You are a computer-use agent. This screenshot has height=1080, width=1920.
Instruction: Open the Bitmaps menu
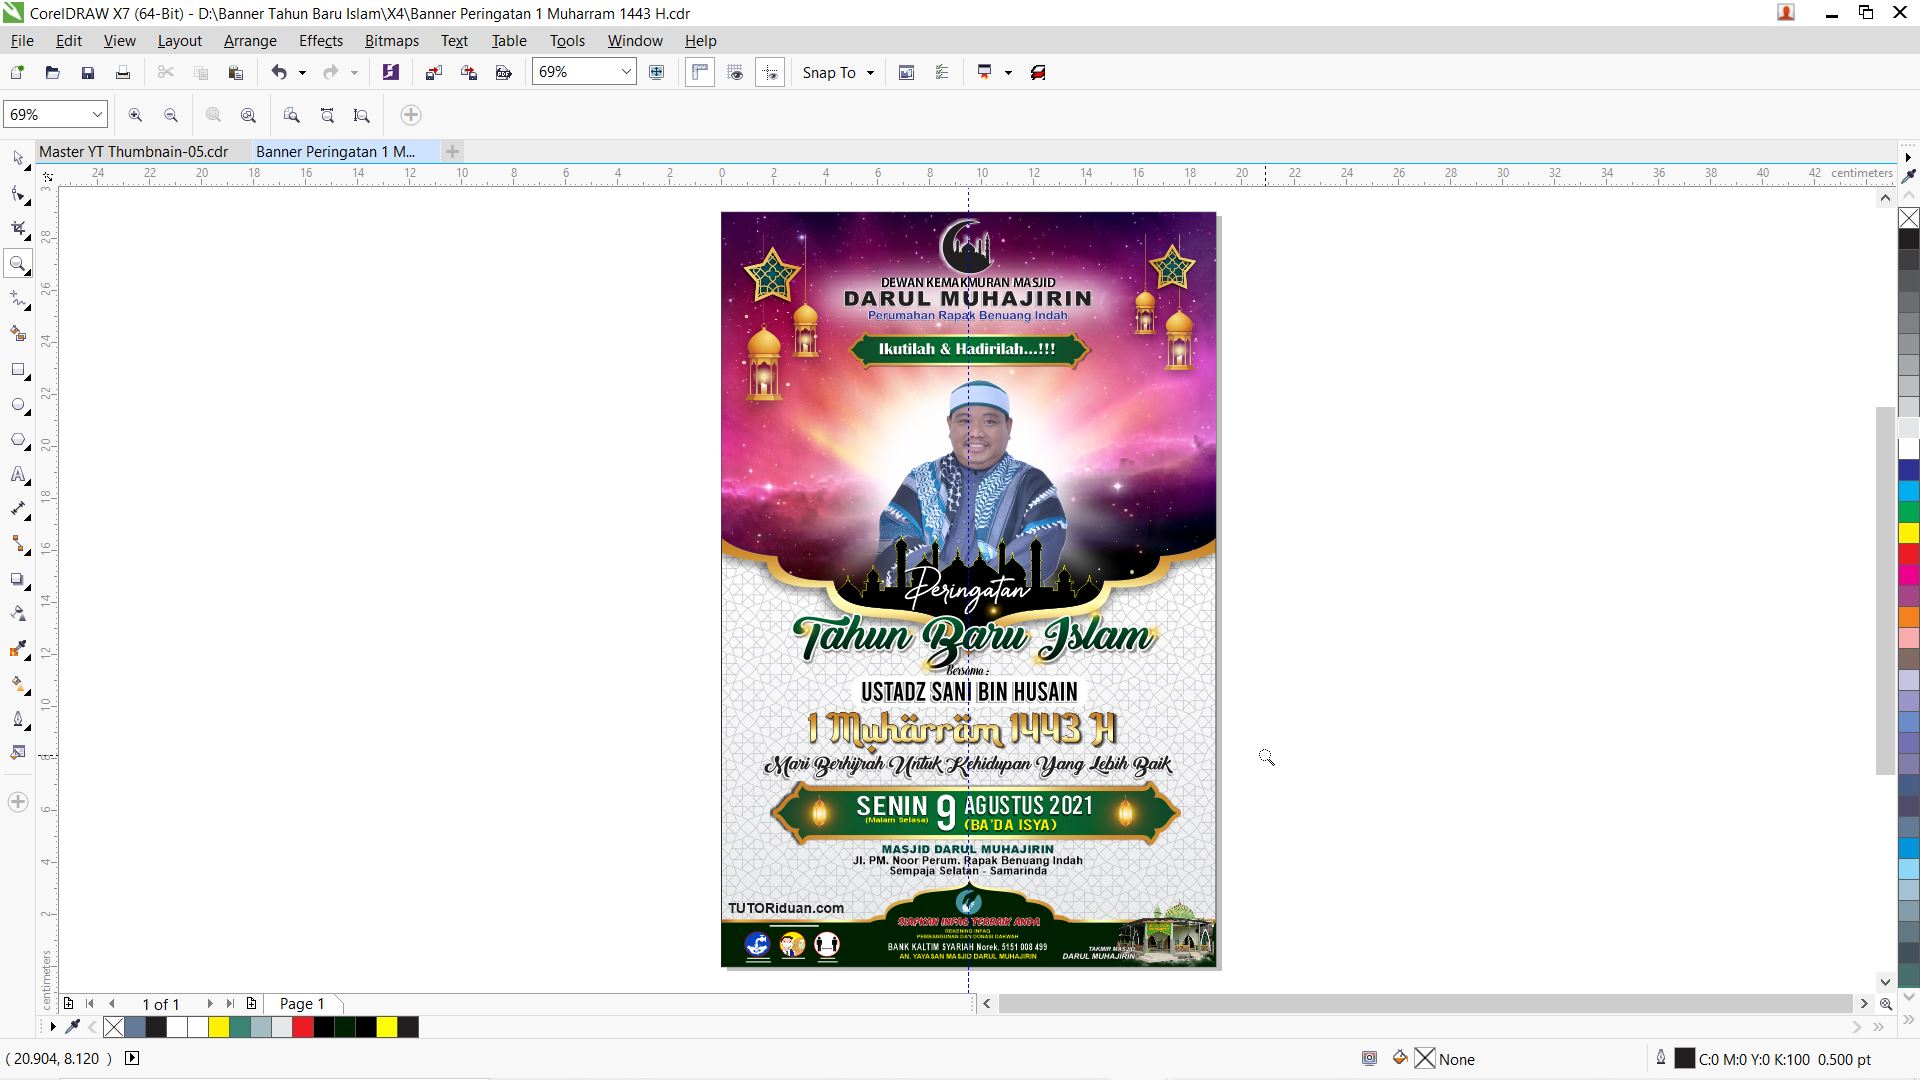point(391,41)
